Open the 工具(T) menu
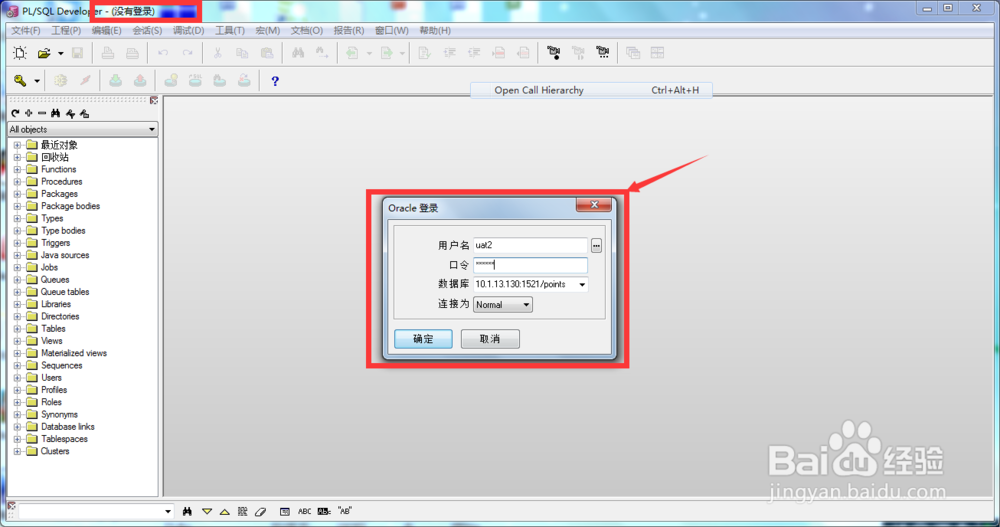 pos(230,31)
